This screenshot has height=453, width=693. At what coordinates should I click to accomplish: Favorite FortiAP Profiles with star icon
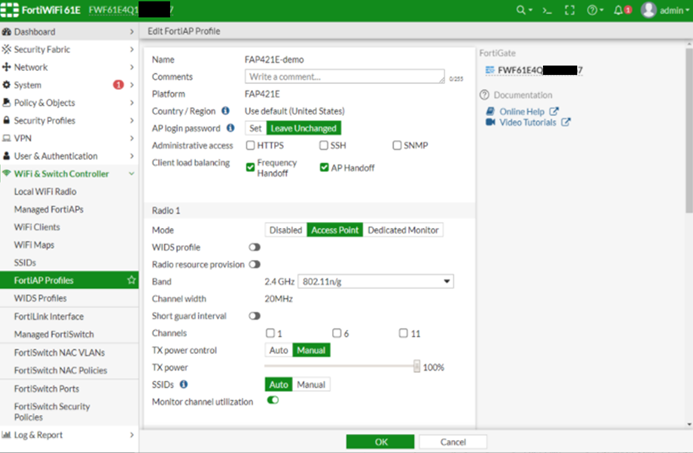pyautogui.click(x=131, y=280)
